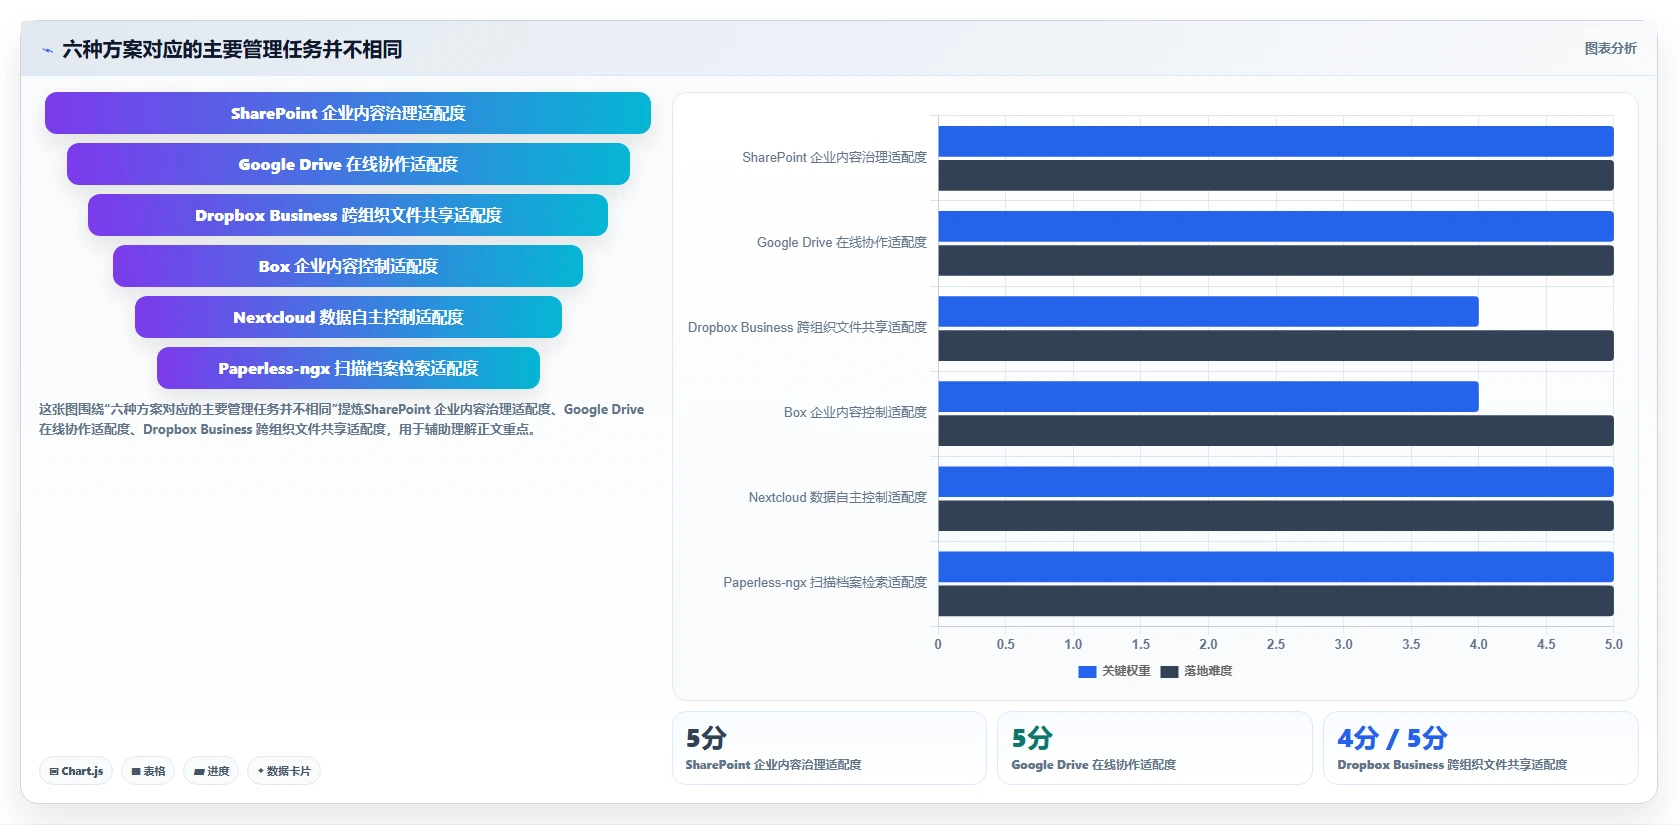
Task: Click the blue 关键权重 bar for Box
Action: click(1208, 396)
